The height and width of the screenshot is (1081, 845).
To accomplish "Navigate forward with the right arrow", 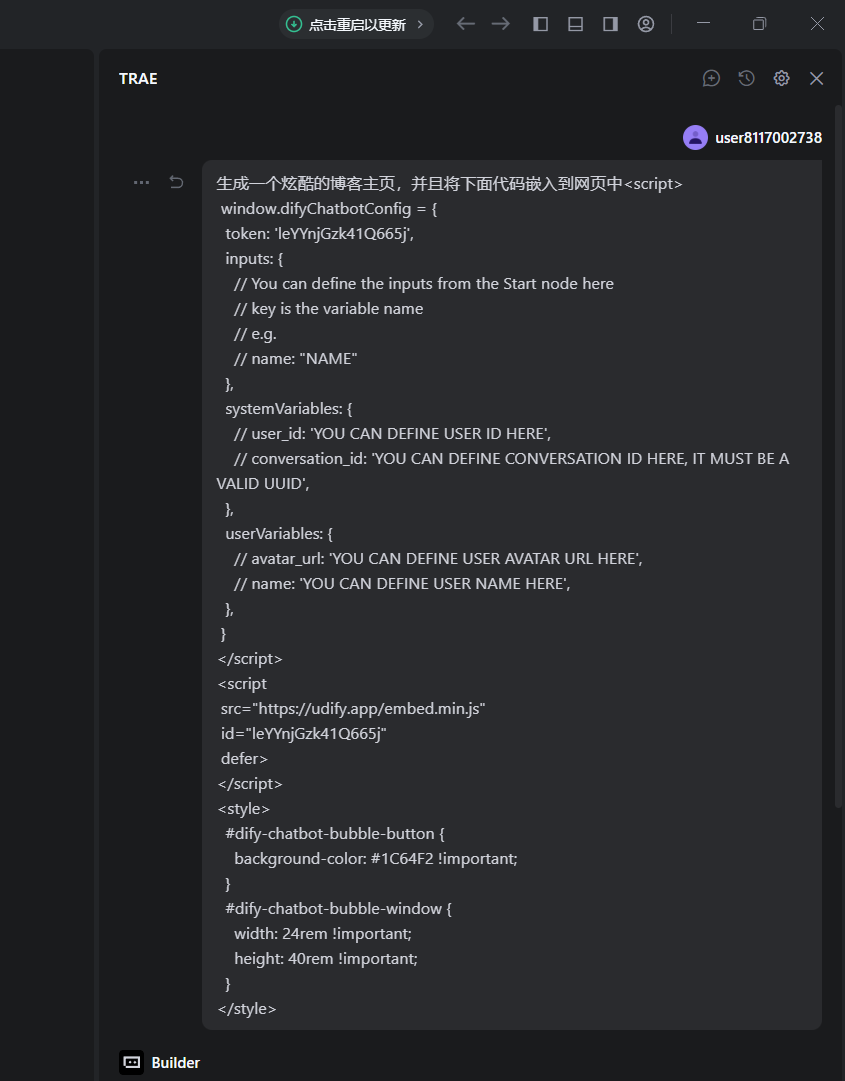I will [x=501, y=24].
